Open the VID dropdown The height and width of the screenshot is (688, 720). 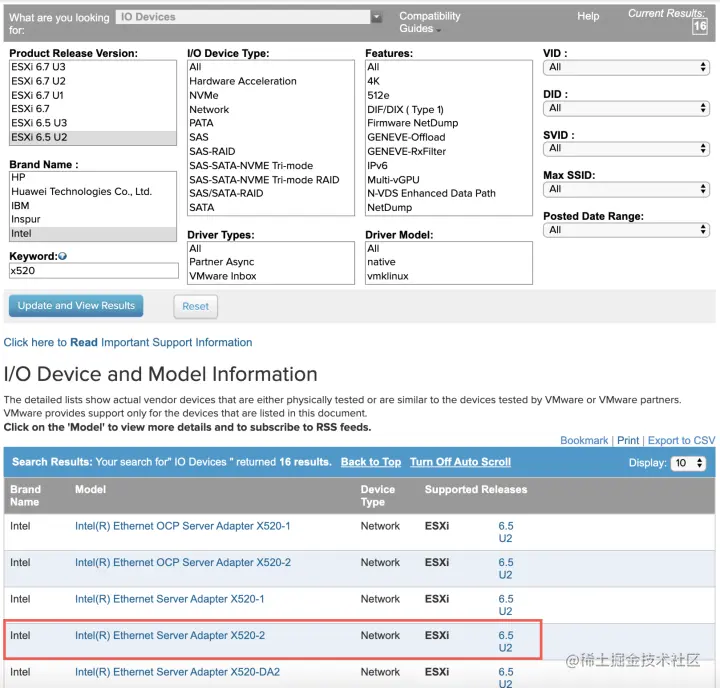626,68
